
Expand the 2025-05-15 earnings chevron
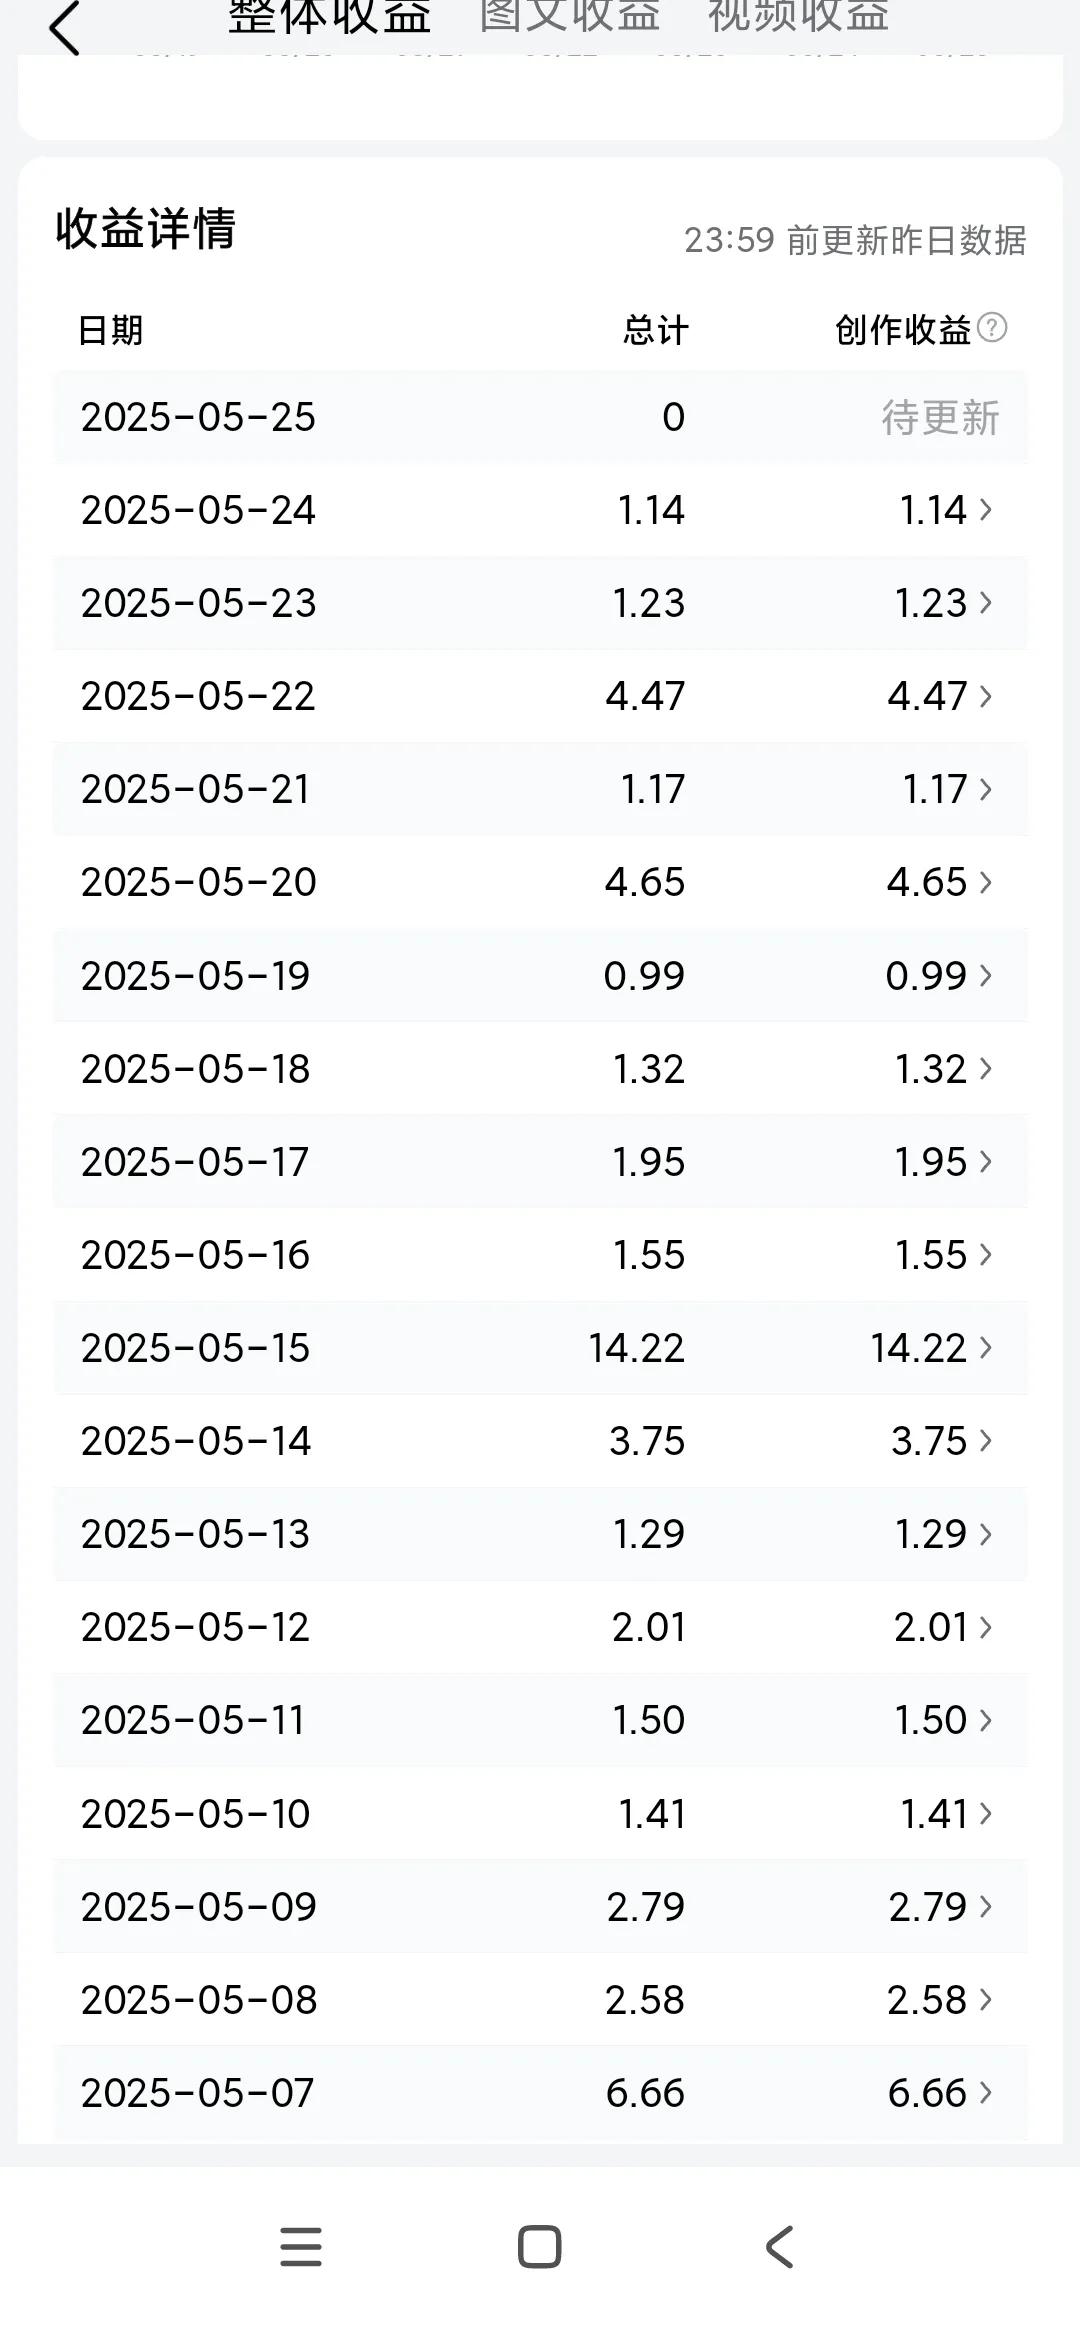pyautogui.click(x=986, y=1348)
